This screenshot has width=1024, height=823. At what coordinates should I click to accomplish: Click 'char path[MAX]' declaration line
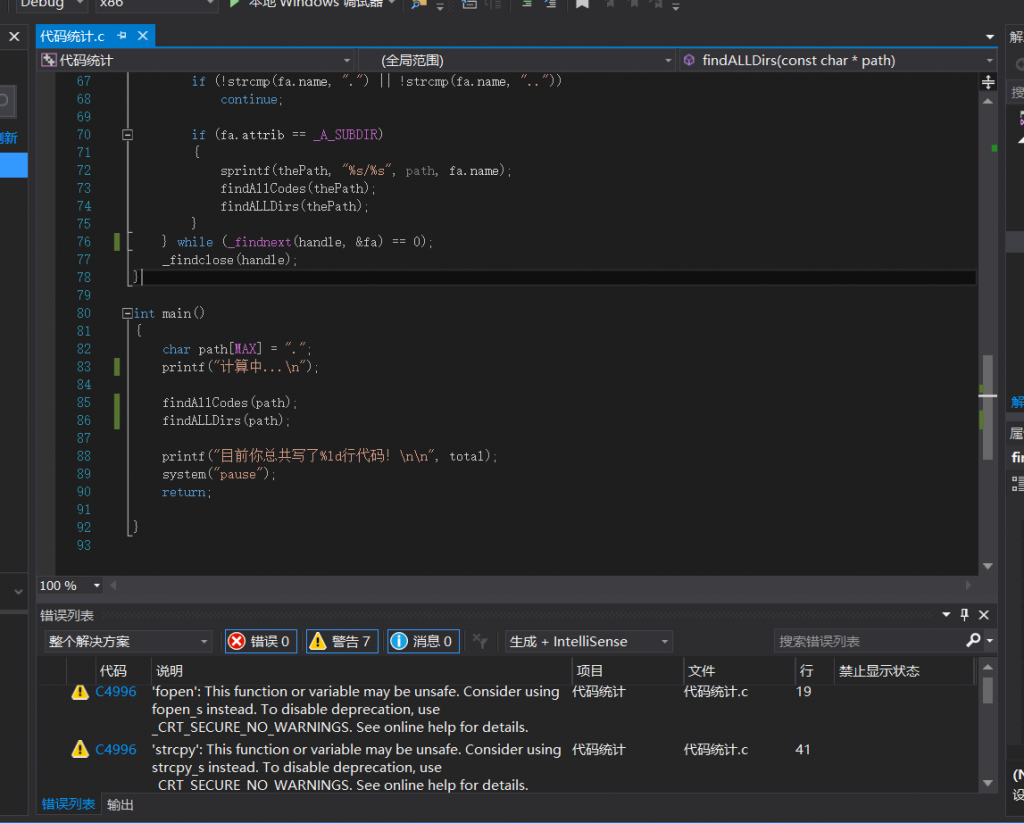pos(236,349)
